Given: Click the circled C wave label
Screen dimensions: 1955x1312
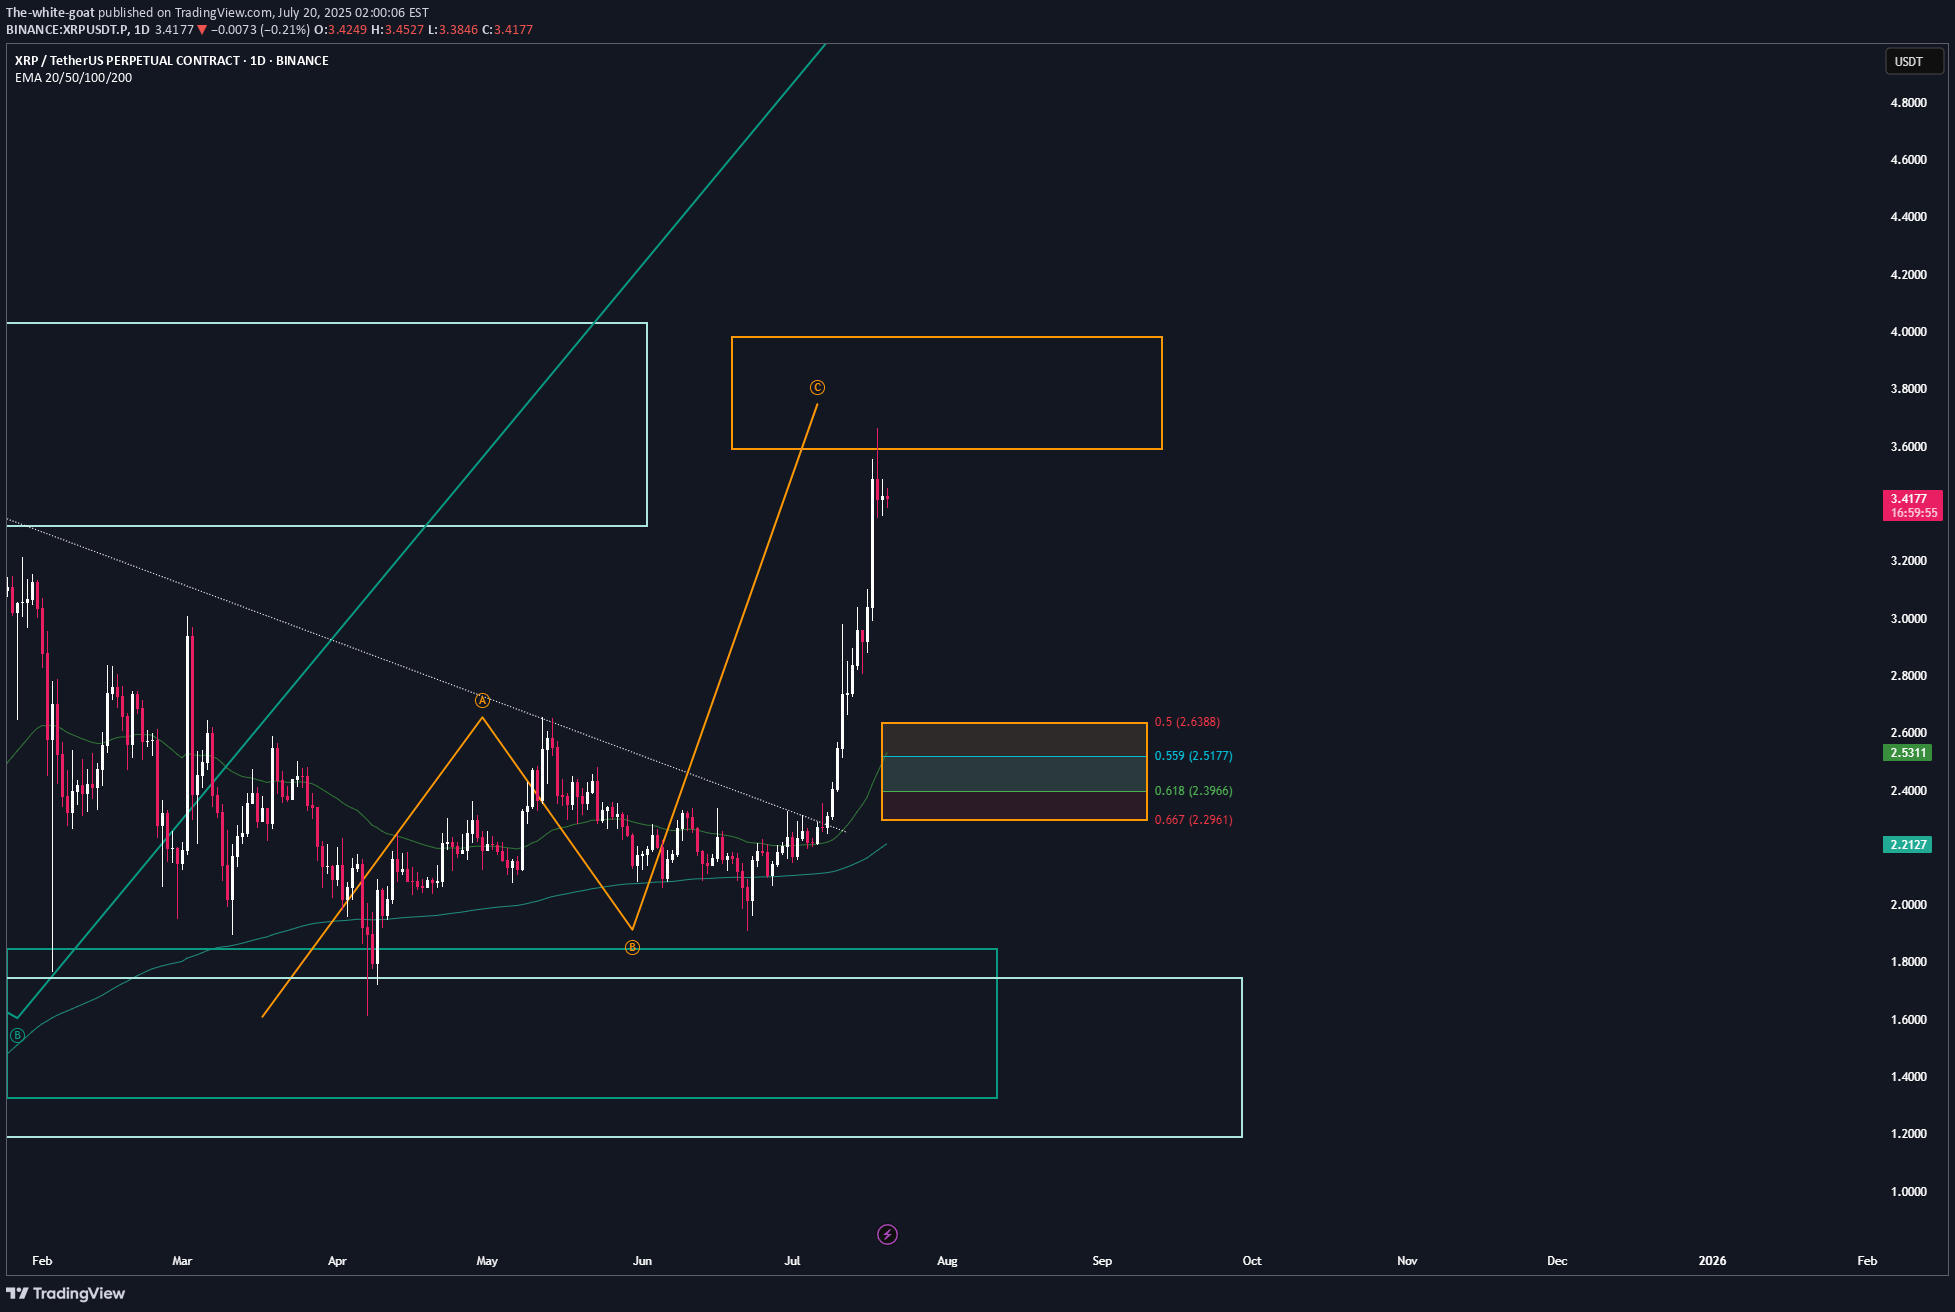Looking at the screenshot, I should coord(817,387).
